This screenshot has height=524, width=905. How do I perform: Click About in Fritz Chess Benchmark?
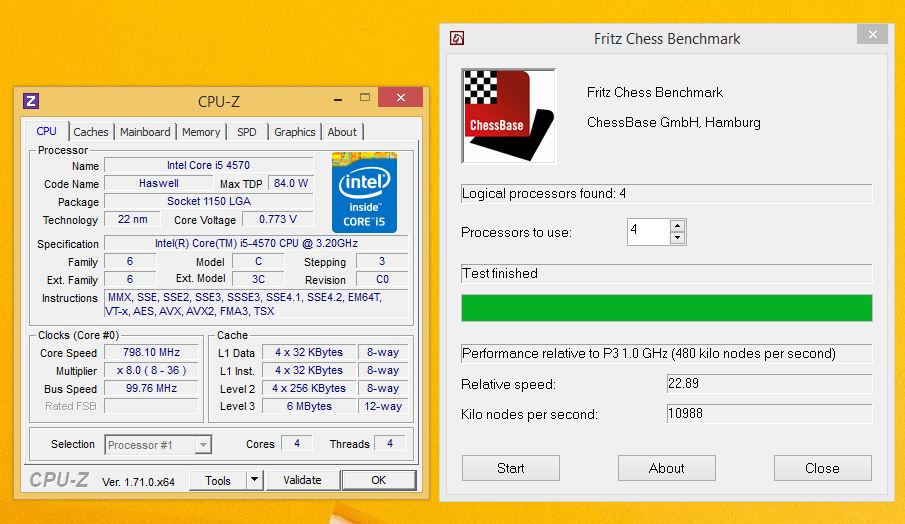(667, 468)
